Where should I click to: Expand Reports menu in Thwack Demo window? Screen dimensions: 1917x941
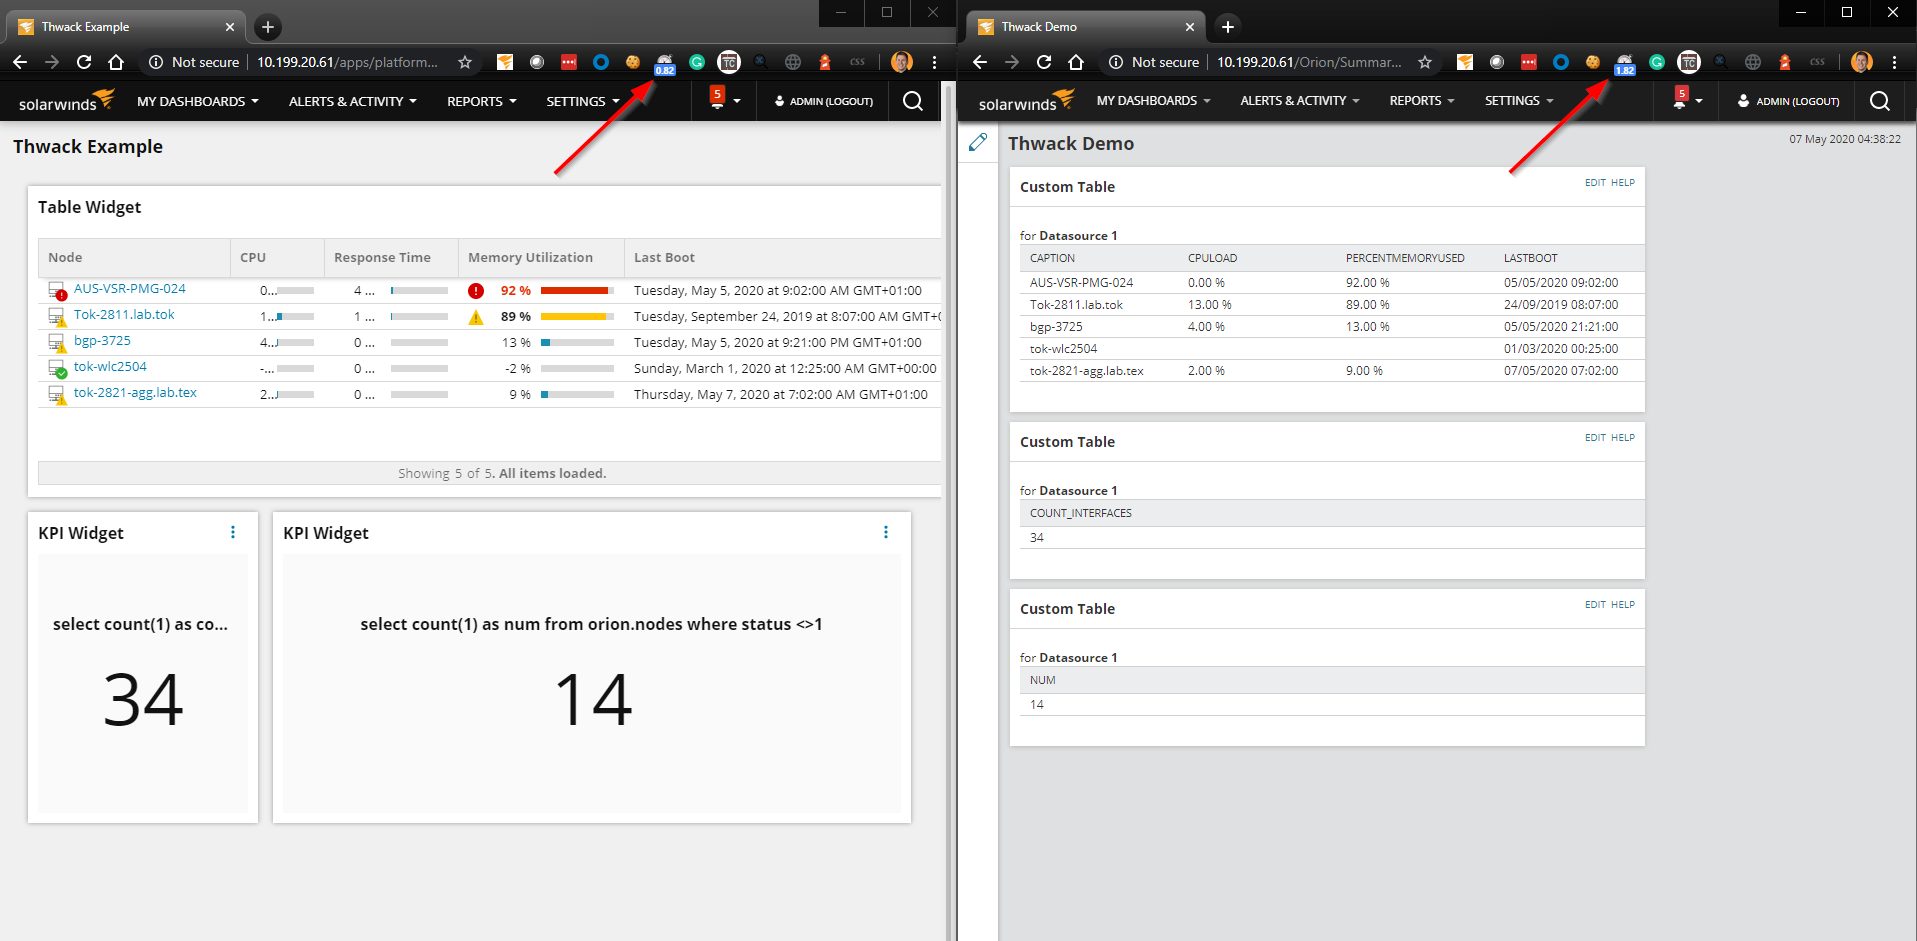[x=1422, y=101]
